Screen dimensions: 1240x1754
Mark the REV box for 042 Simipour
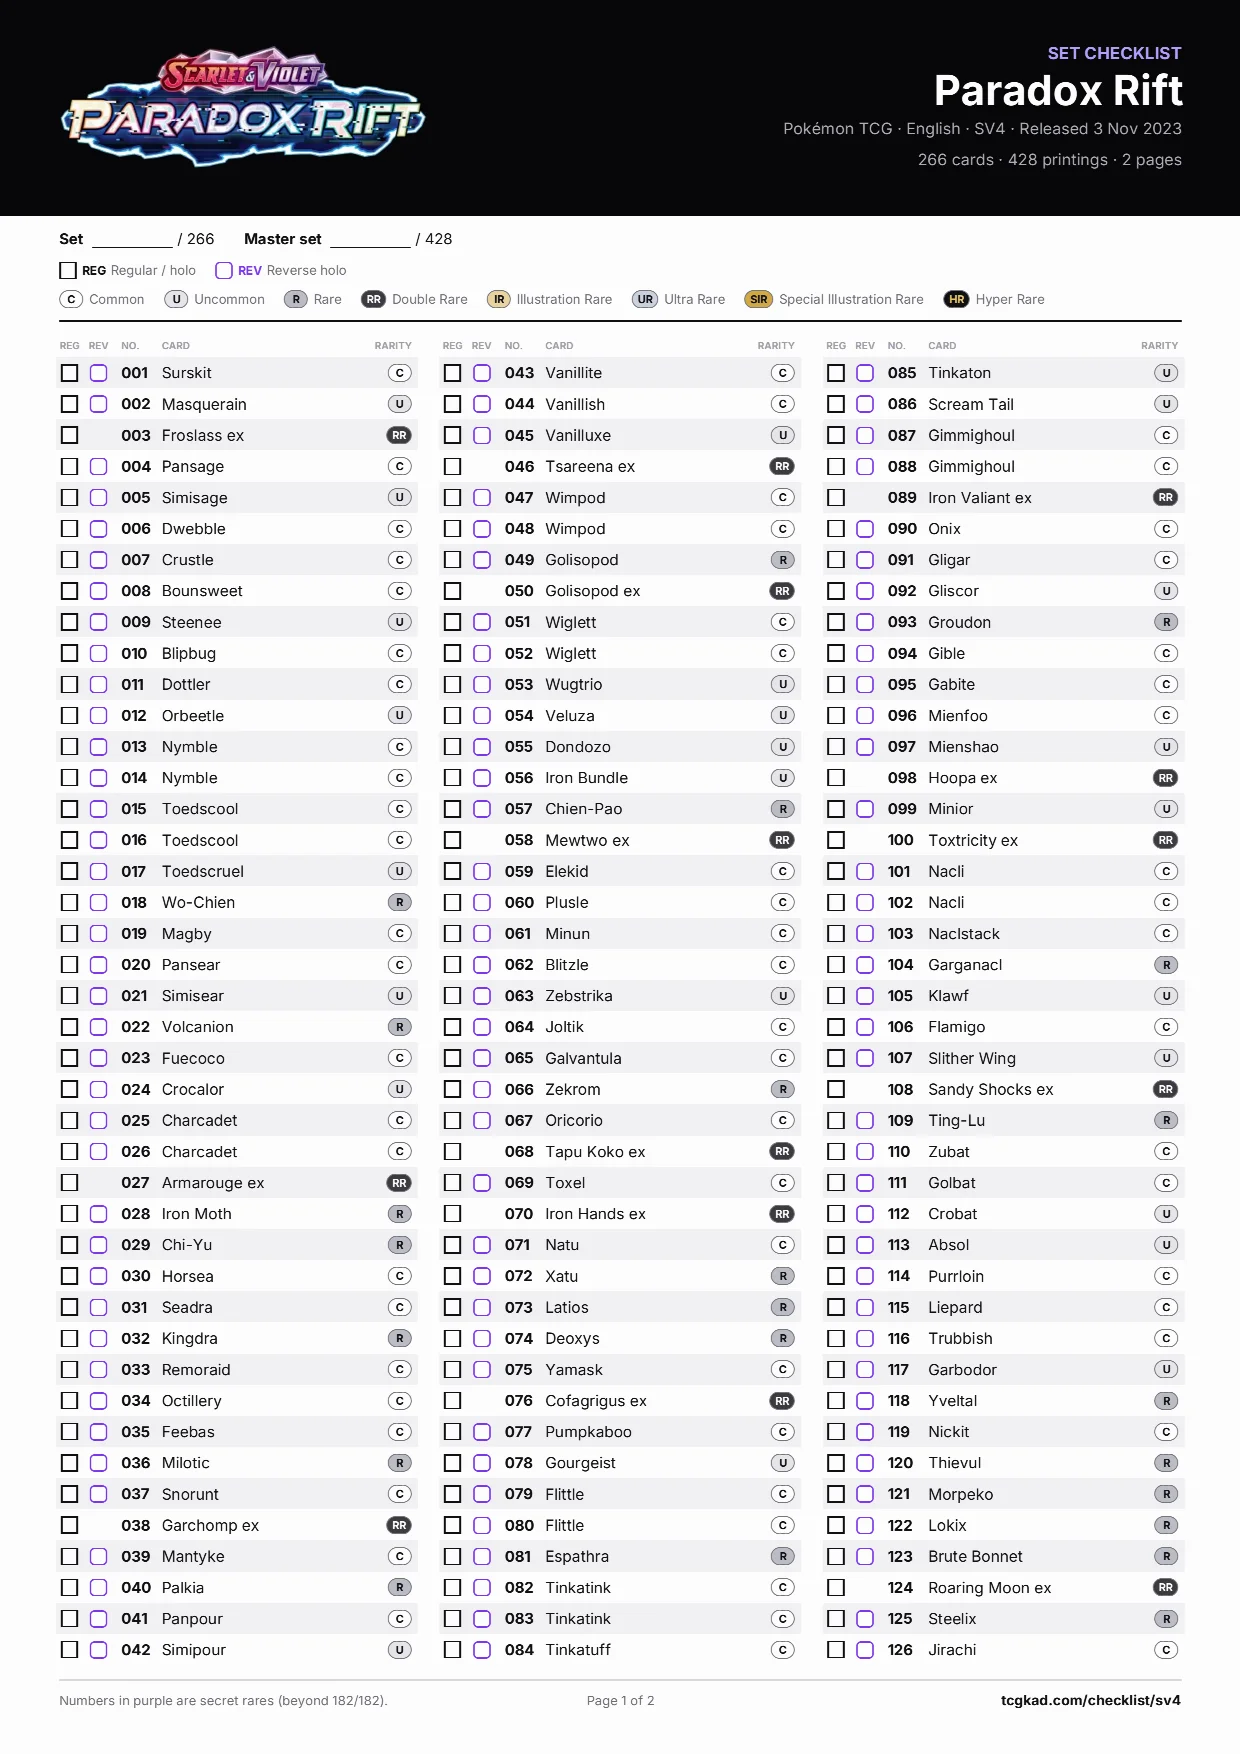(x=98, y=1650)
